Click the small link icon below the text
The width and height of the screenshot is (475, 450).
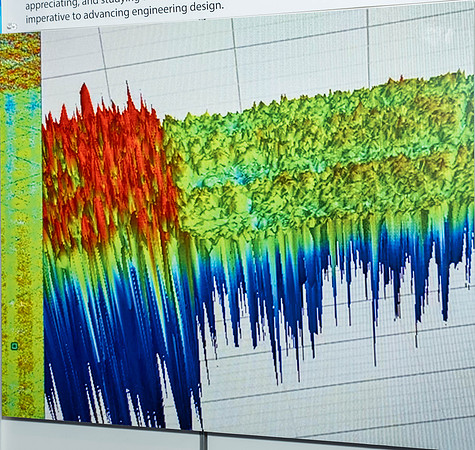11,26
